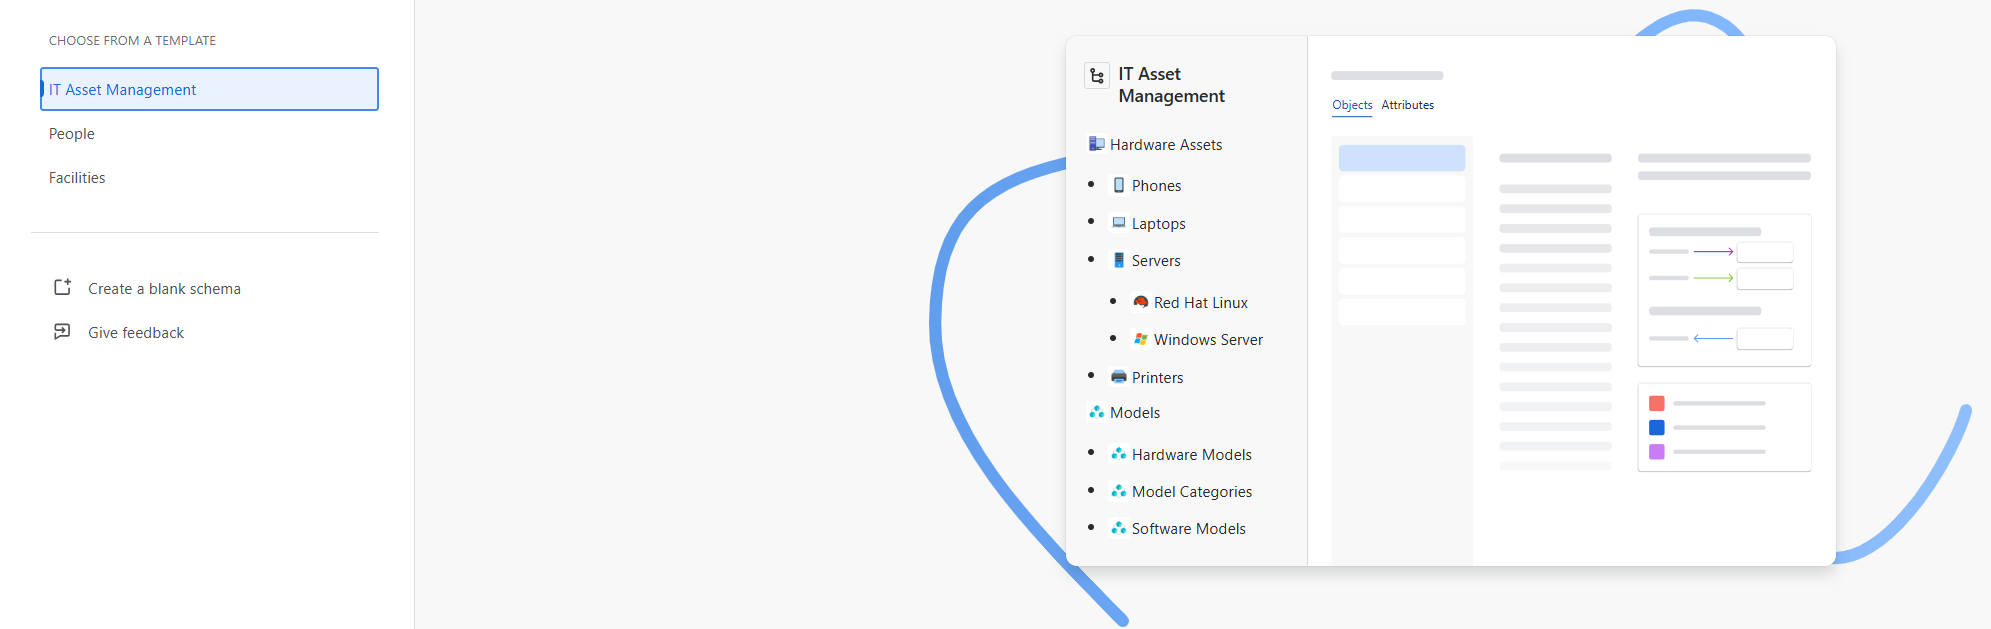
Task: Click the Laptops icon in preview
Action: 1119,222
